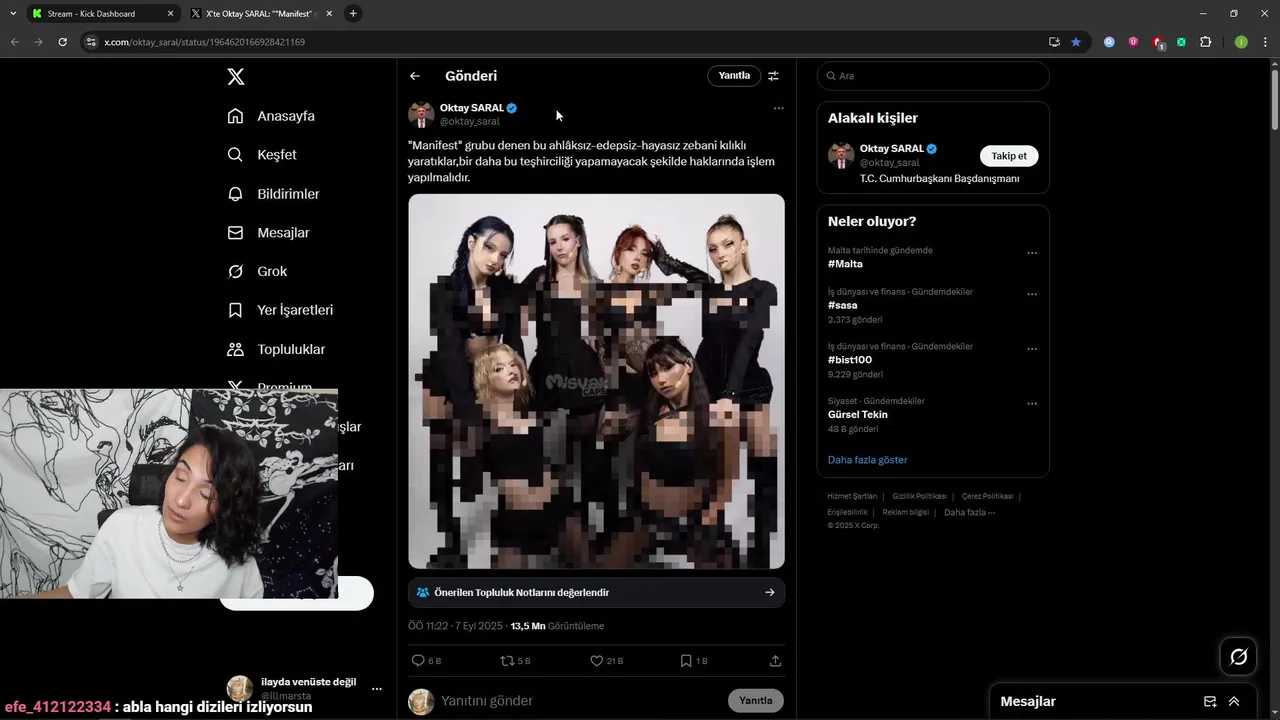Screen dimensions: 1280x720
Task: Close the Kick Dashboard tab
Action: tap(170, 14)
